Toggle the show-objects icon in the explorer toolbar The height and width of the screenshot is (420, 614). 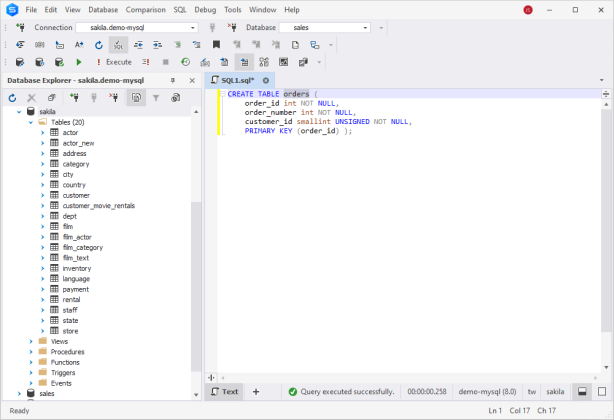click(x=136, y=98)
